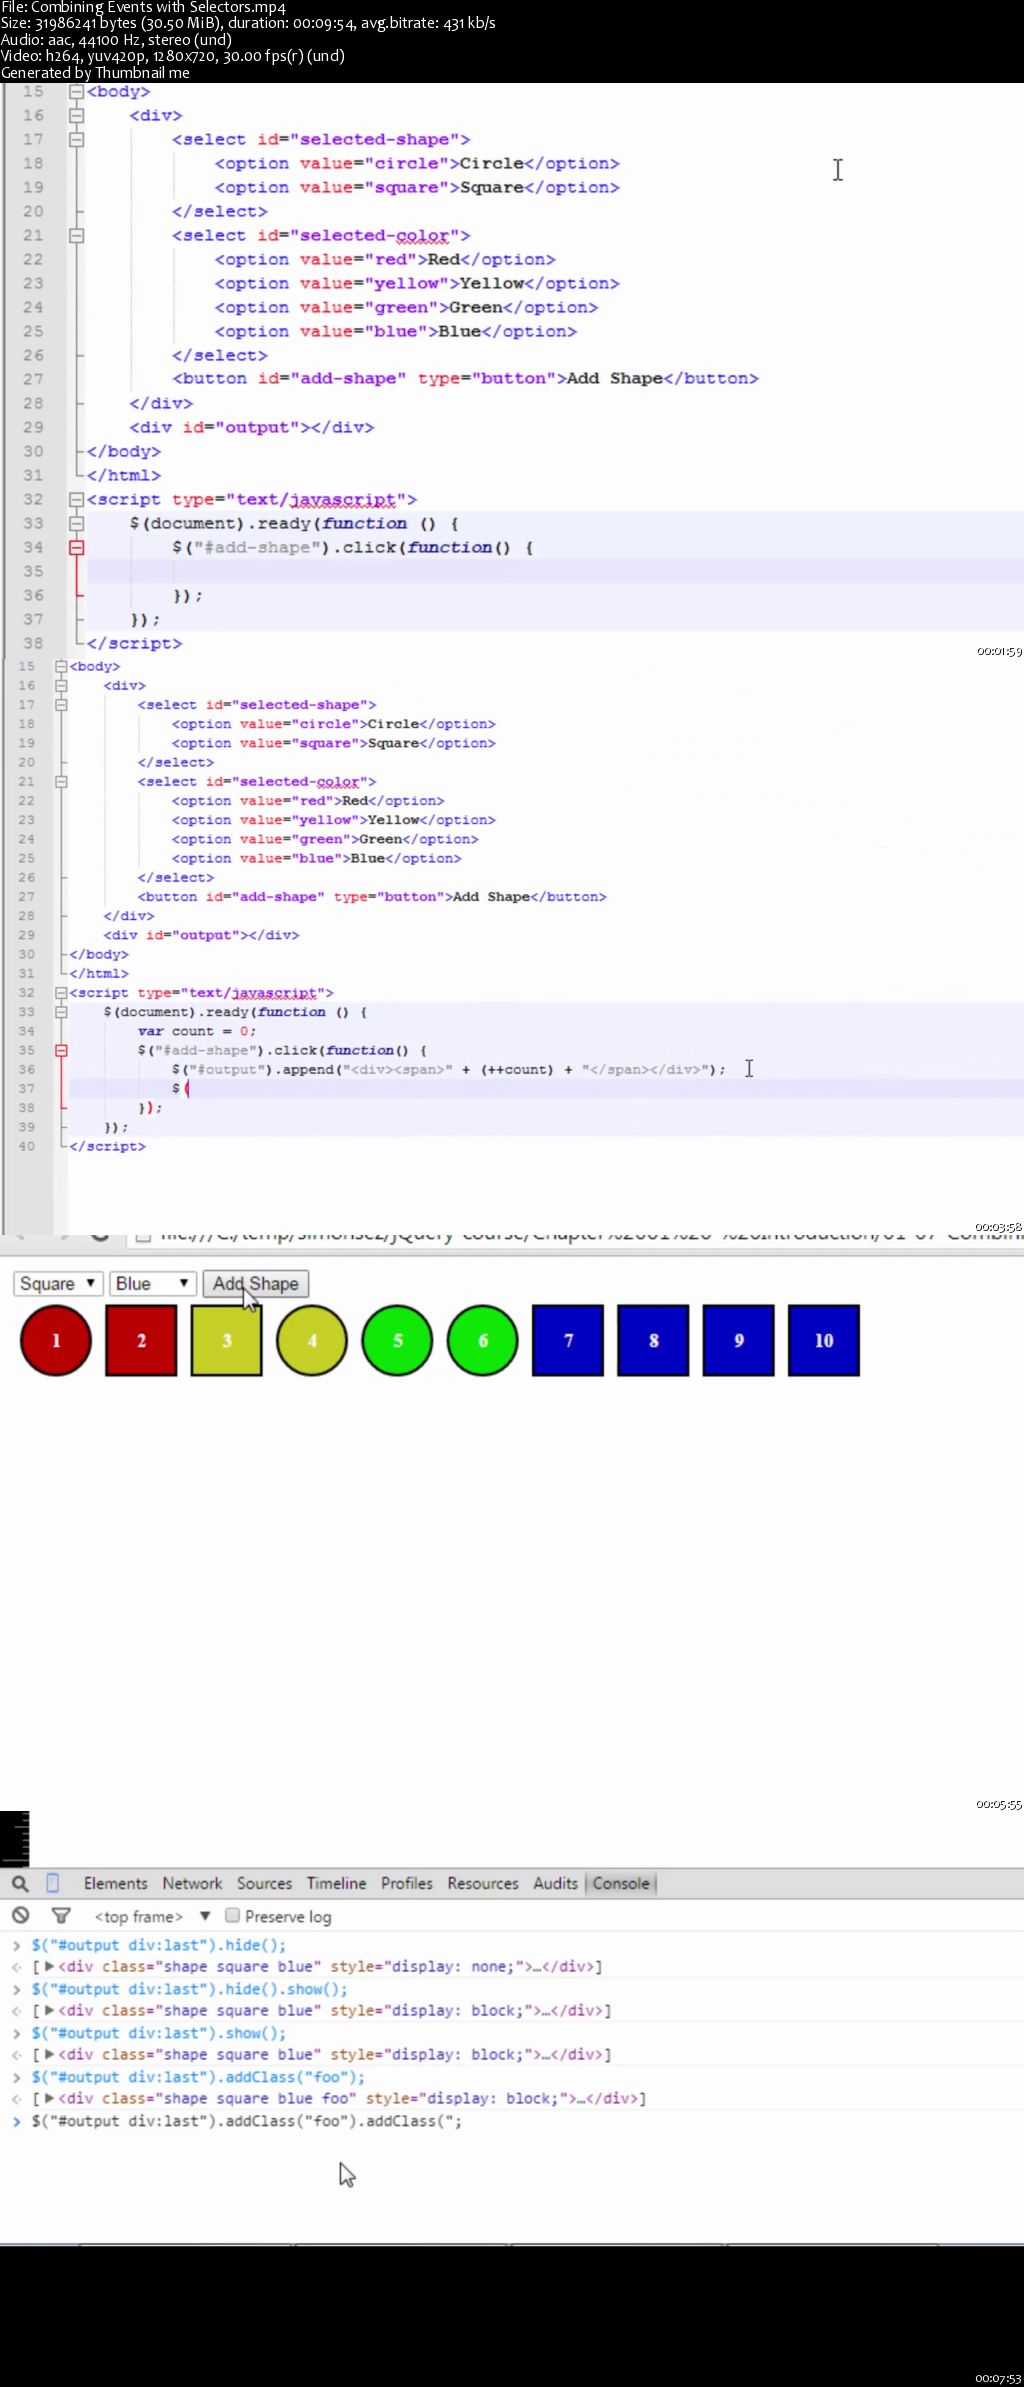
Task: Click the $("#output").append code line 36
Action: tap(448, 1069)
